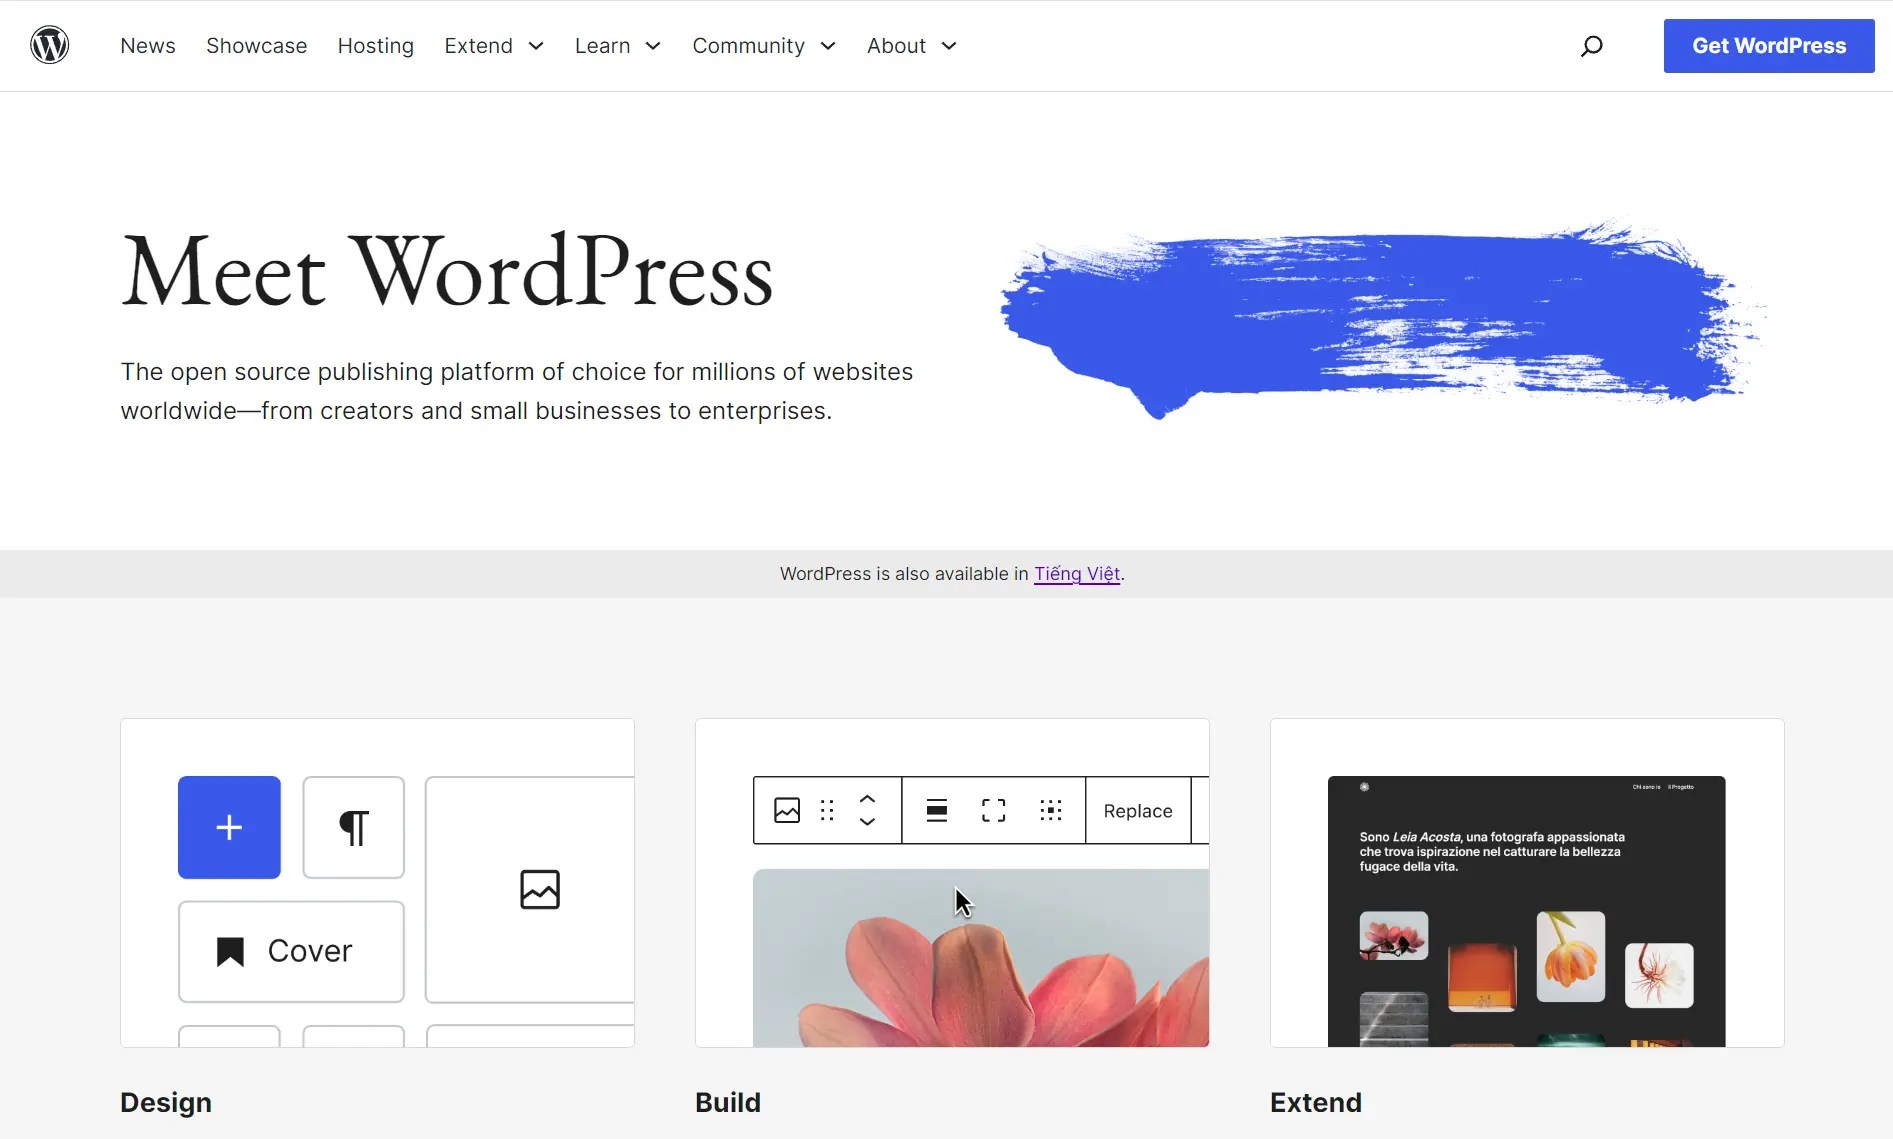1893x1139 pixels.
Task: Click the About navigation label
Action: (x=897, y=46)
